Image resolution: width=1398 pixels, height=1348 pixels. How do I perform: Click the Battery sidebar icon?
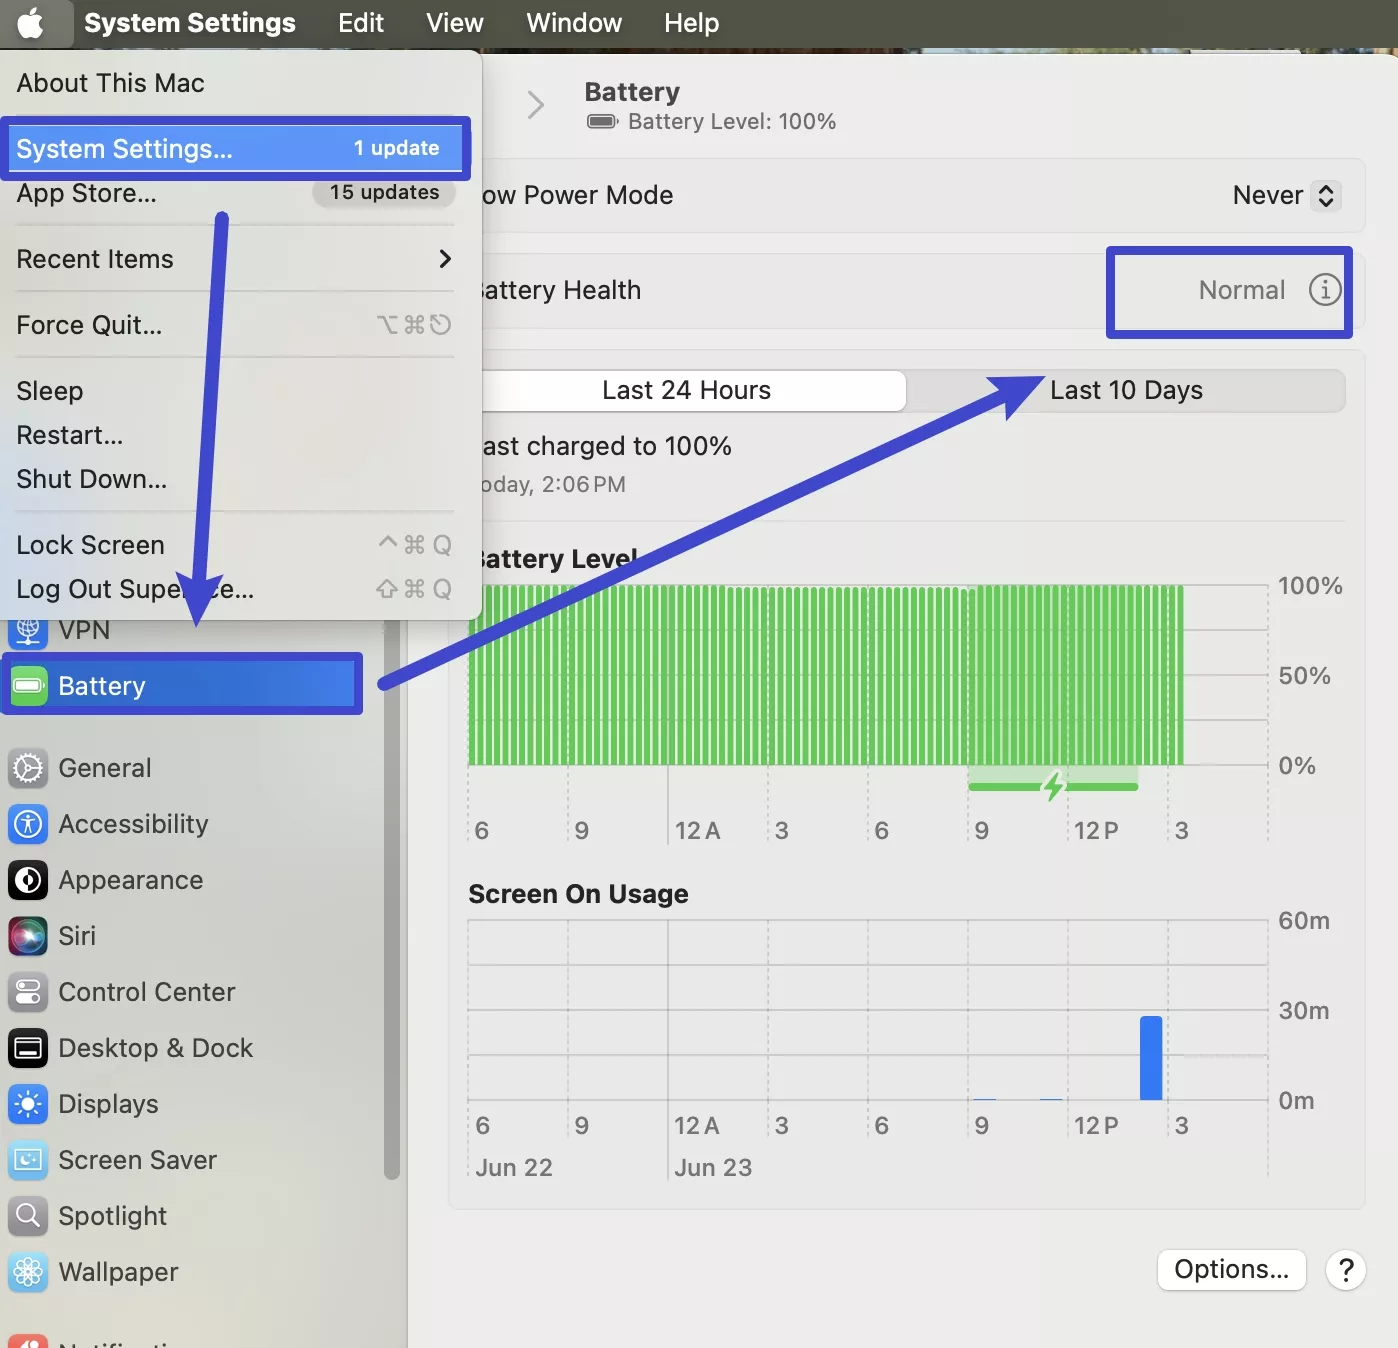tap(28, 686)
